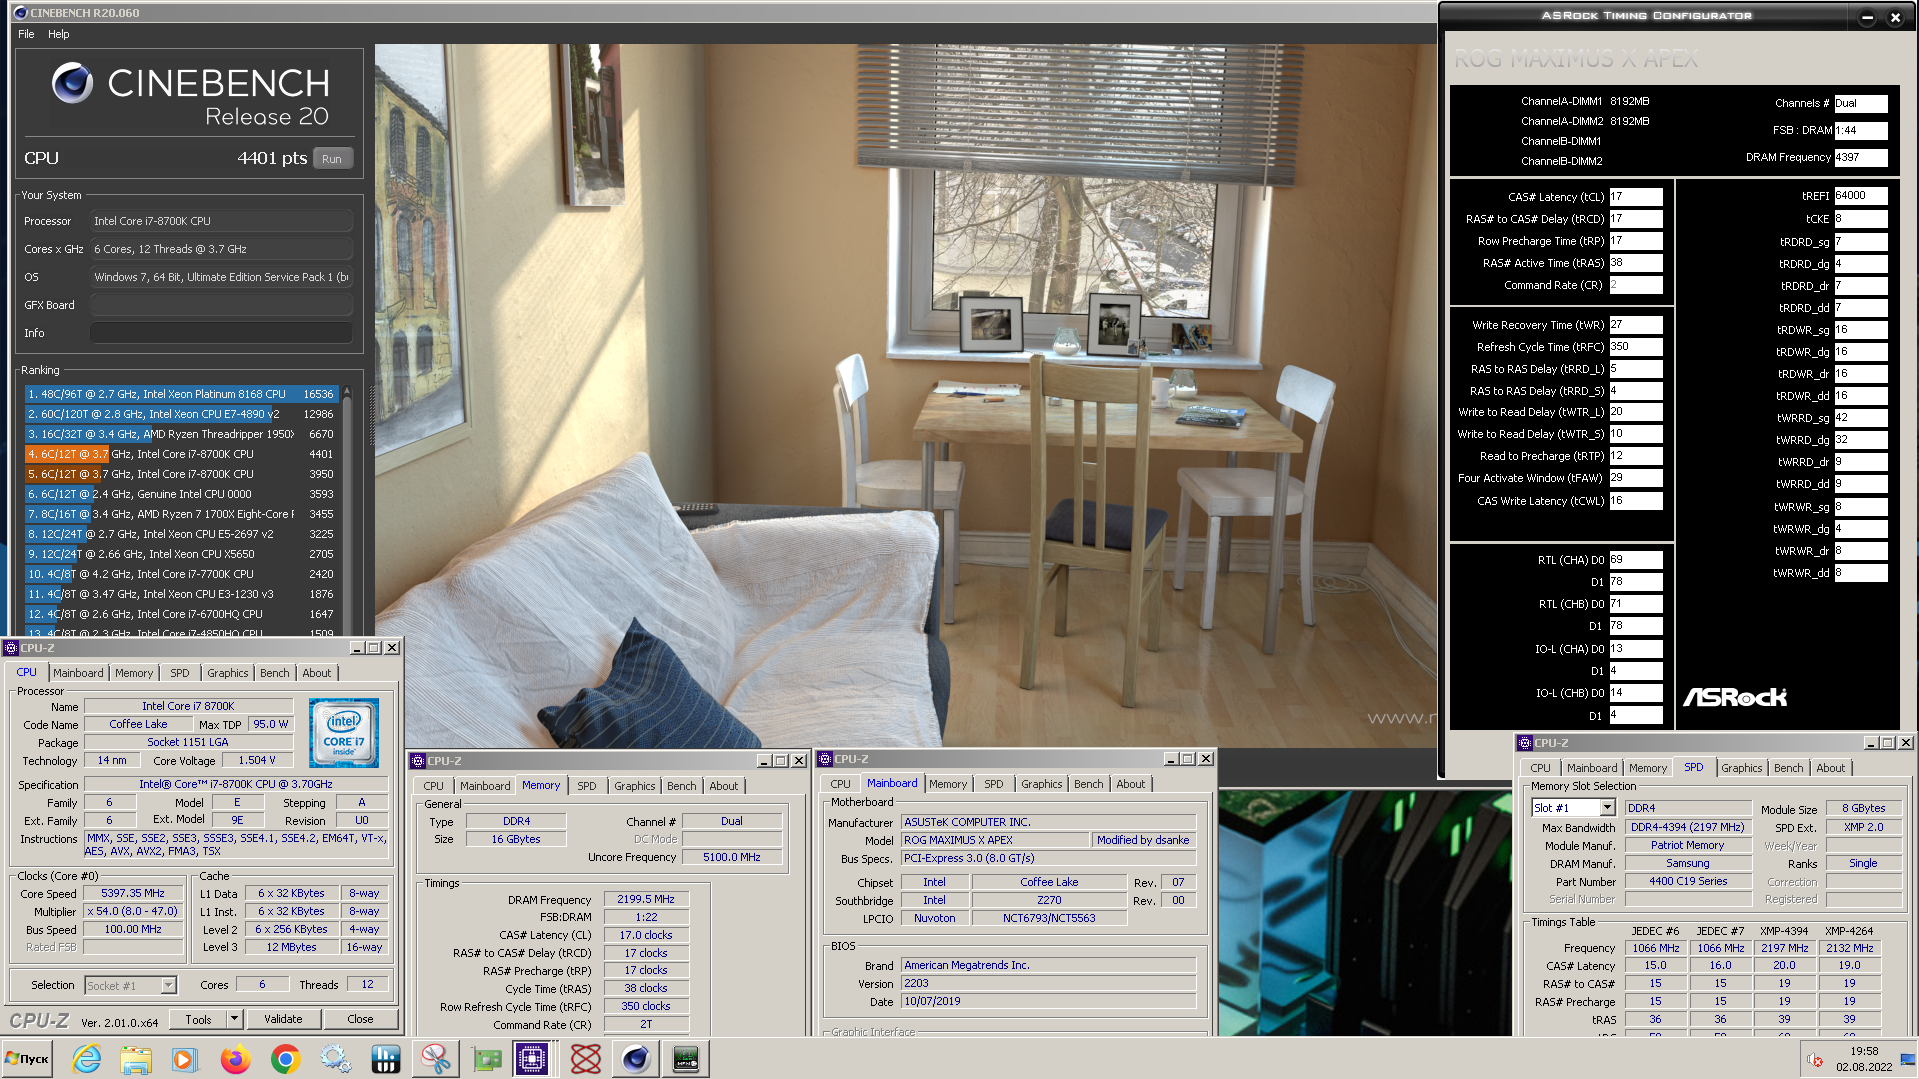The image size is (1919, 1079).
Task: Minimize the ASRock Timing Configurator window
Action: (x=1867, y=17)
